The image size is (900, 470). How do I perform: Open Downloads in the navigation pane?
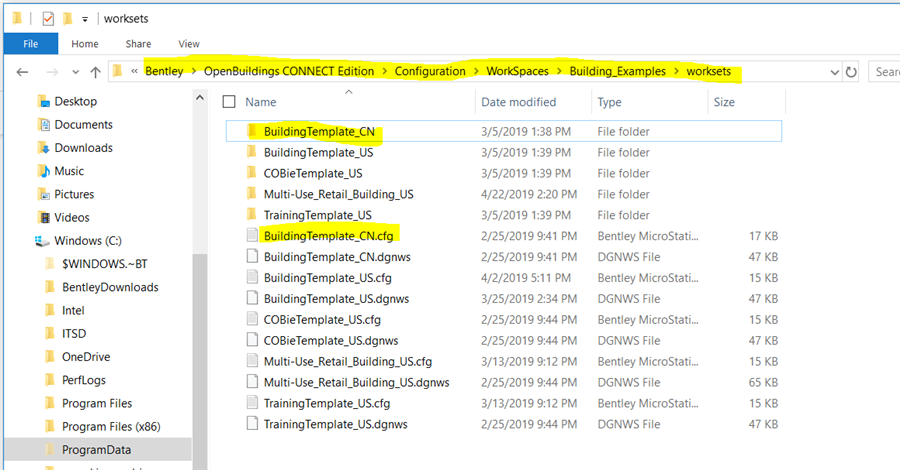(83, 147)
